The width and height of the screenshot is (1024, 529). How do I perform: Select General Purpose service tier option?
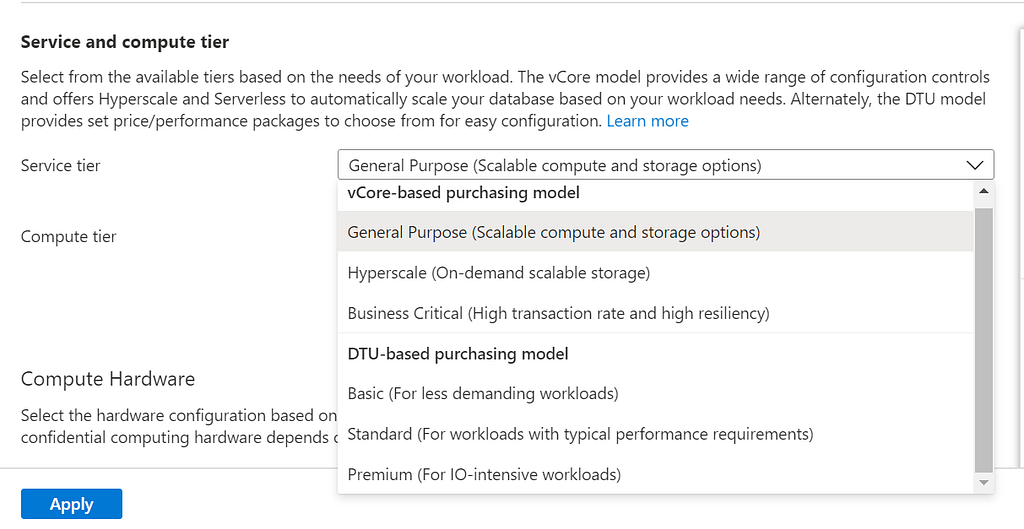coord(655,232)
